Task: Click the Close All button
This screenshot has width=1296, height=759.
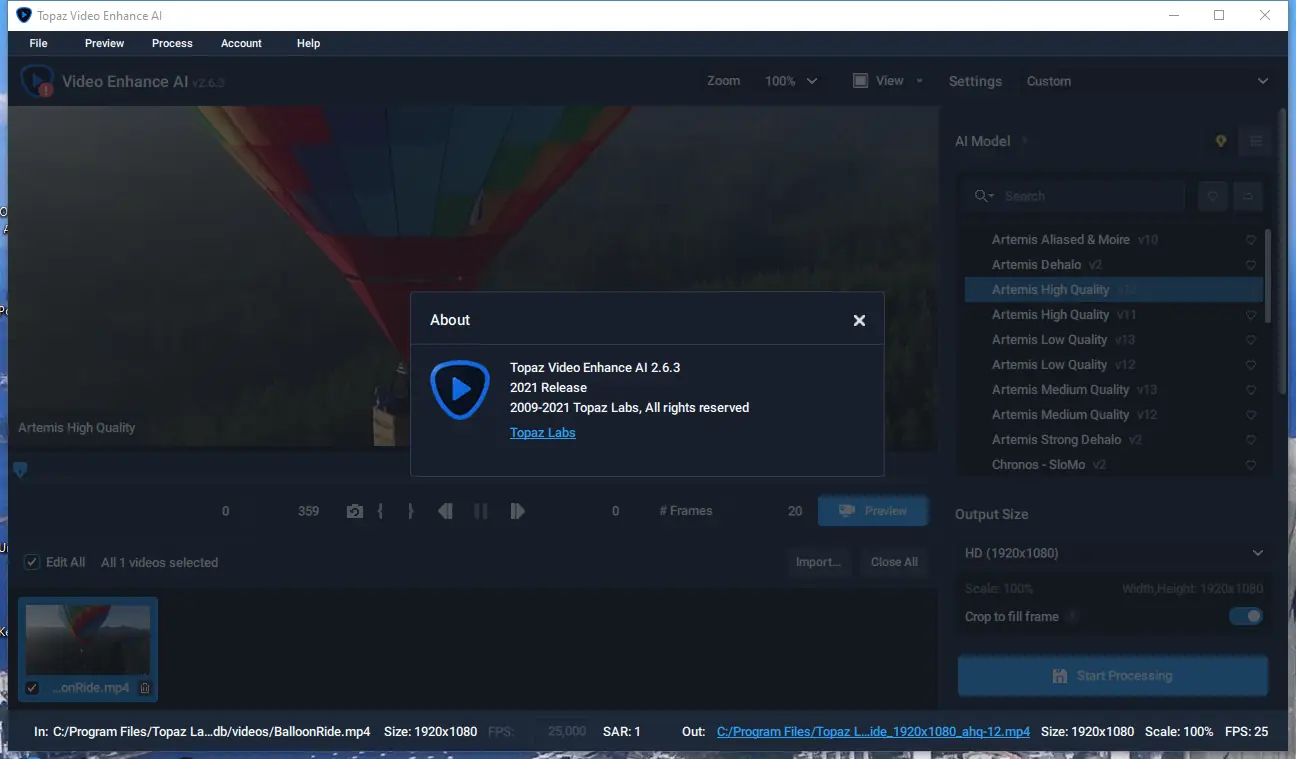Action: click(894, 562)
